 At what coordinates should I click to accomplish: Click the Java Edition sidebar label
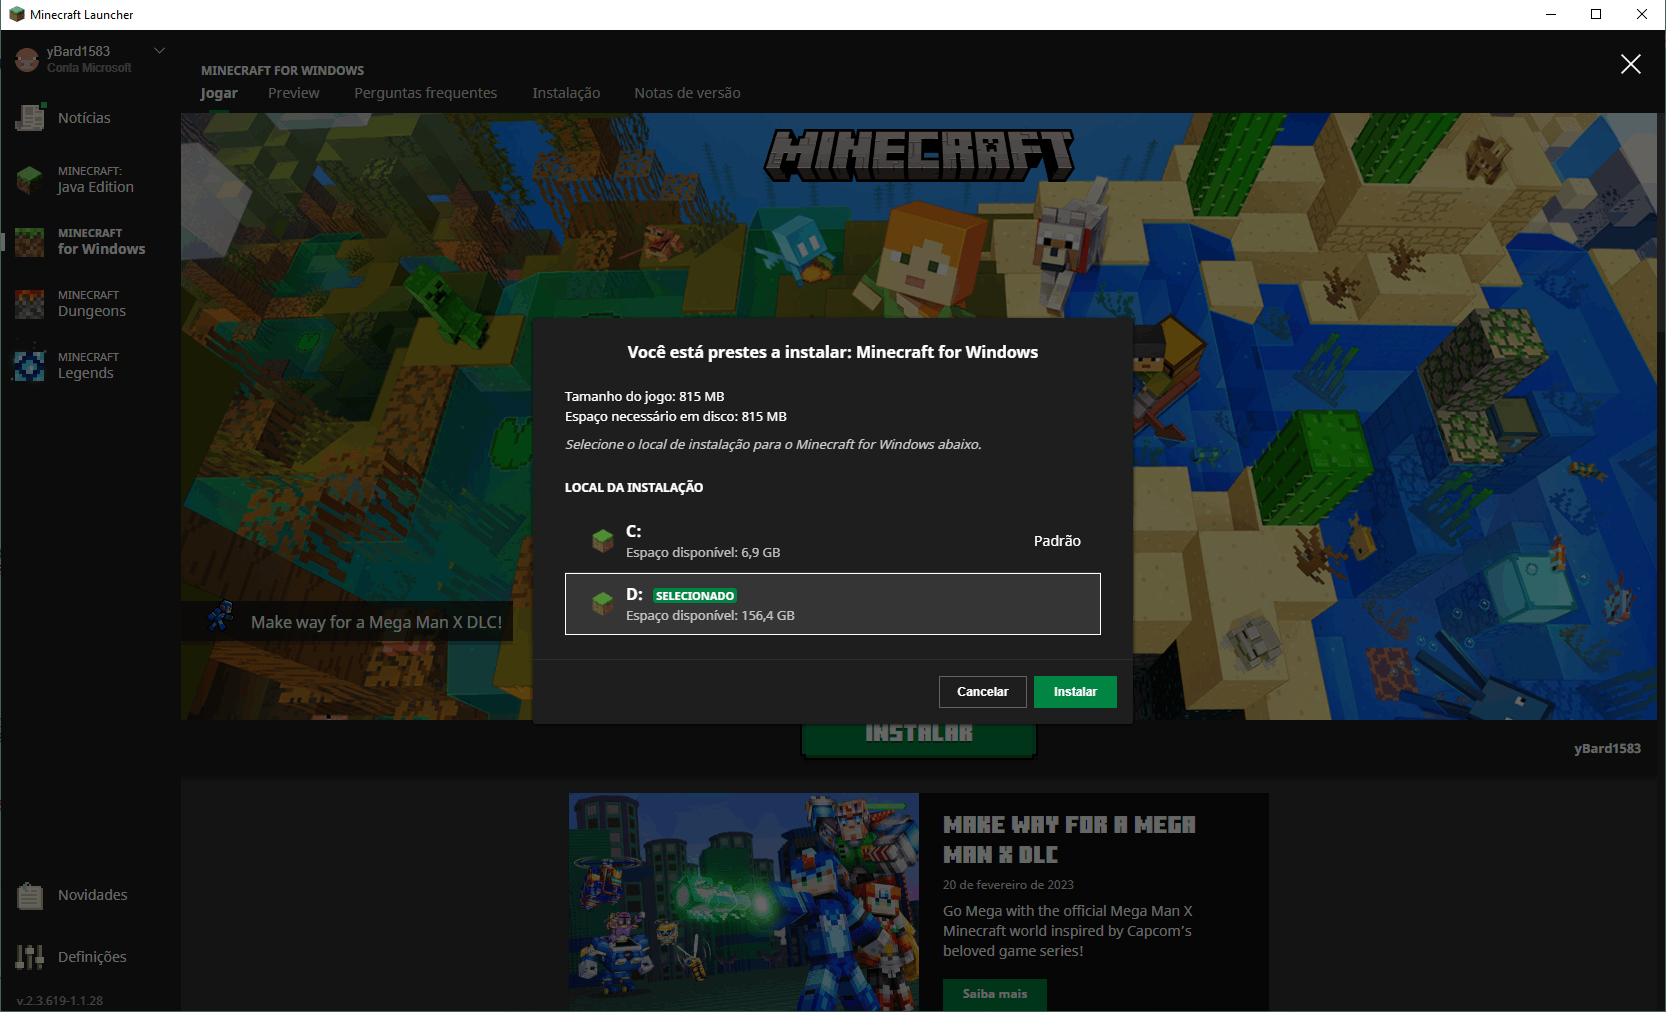pyautogui.click(x=96, y=187)
